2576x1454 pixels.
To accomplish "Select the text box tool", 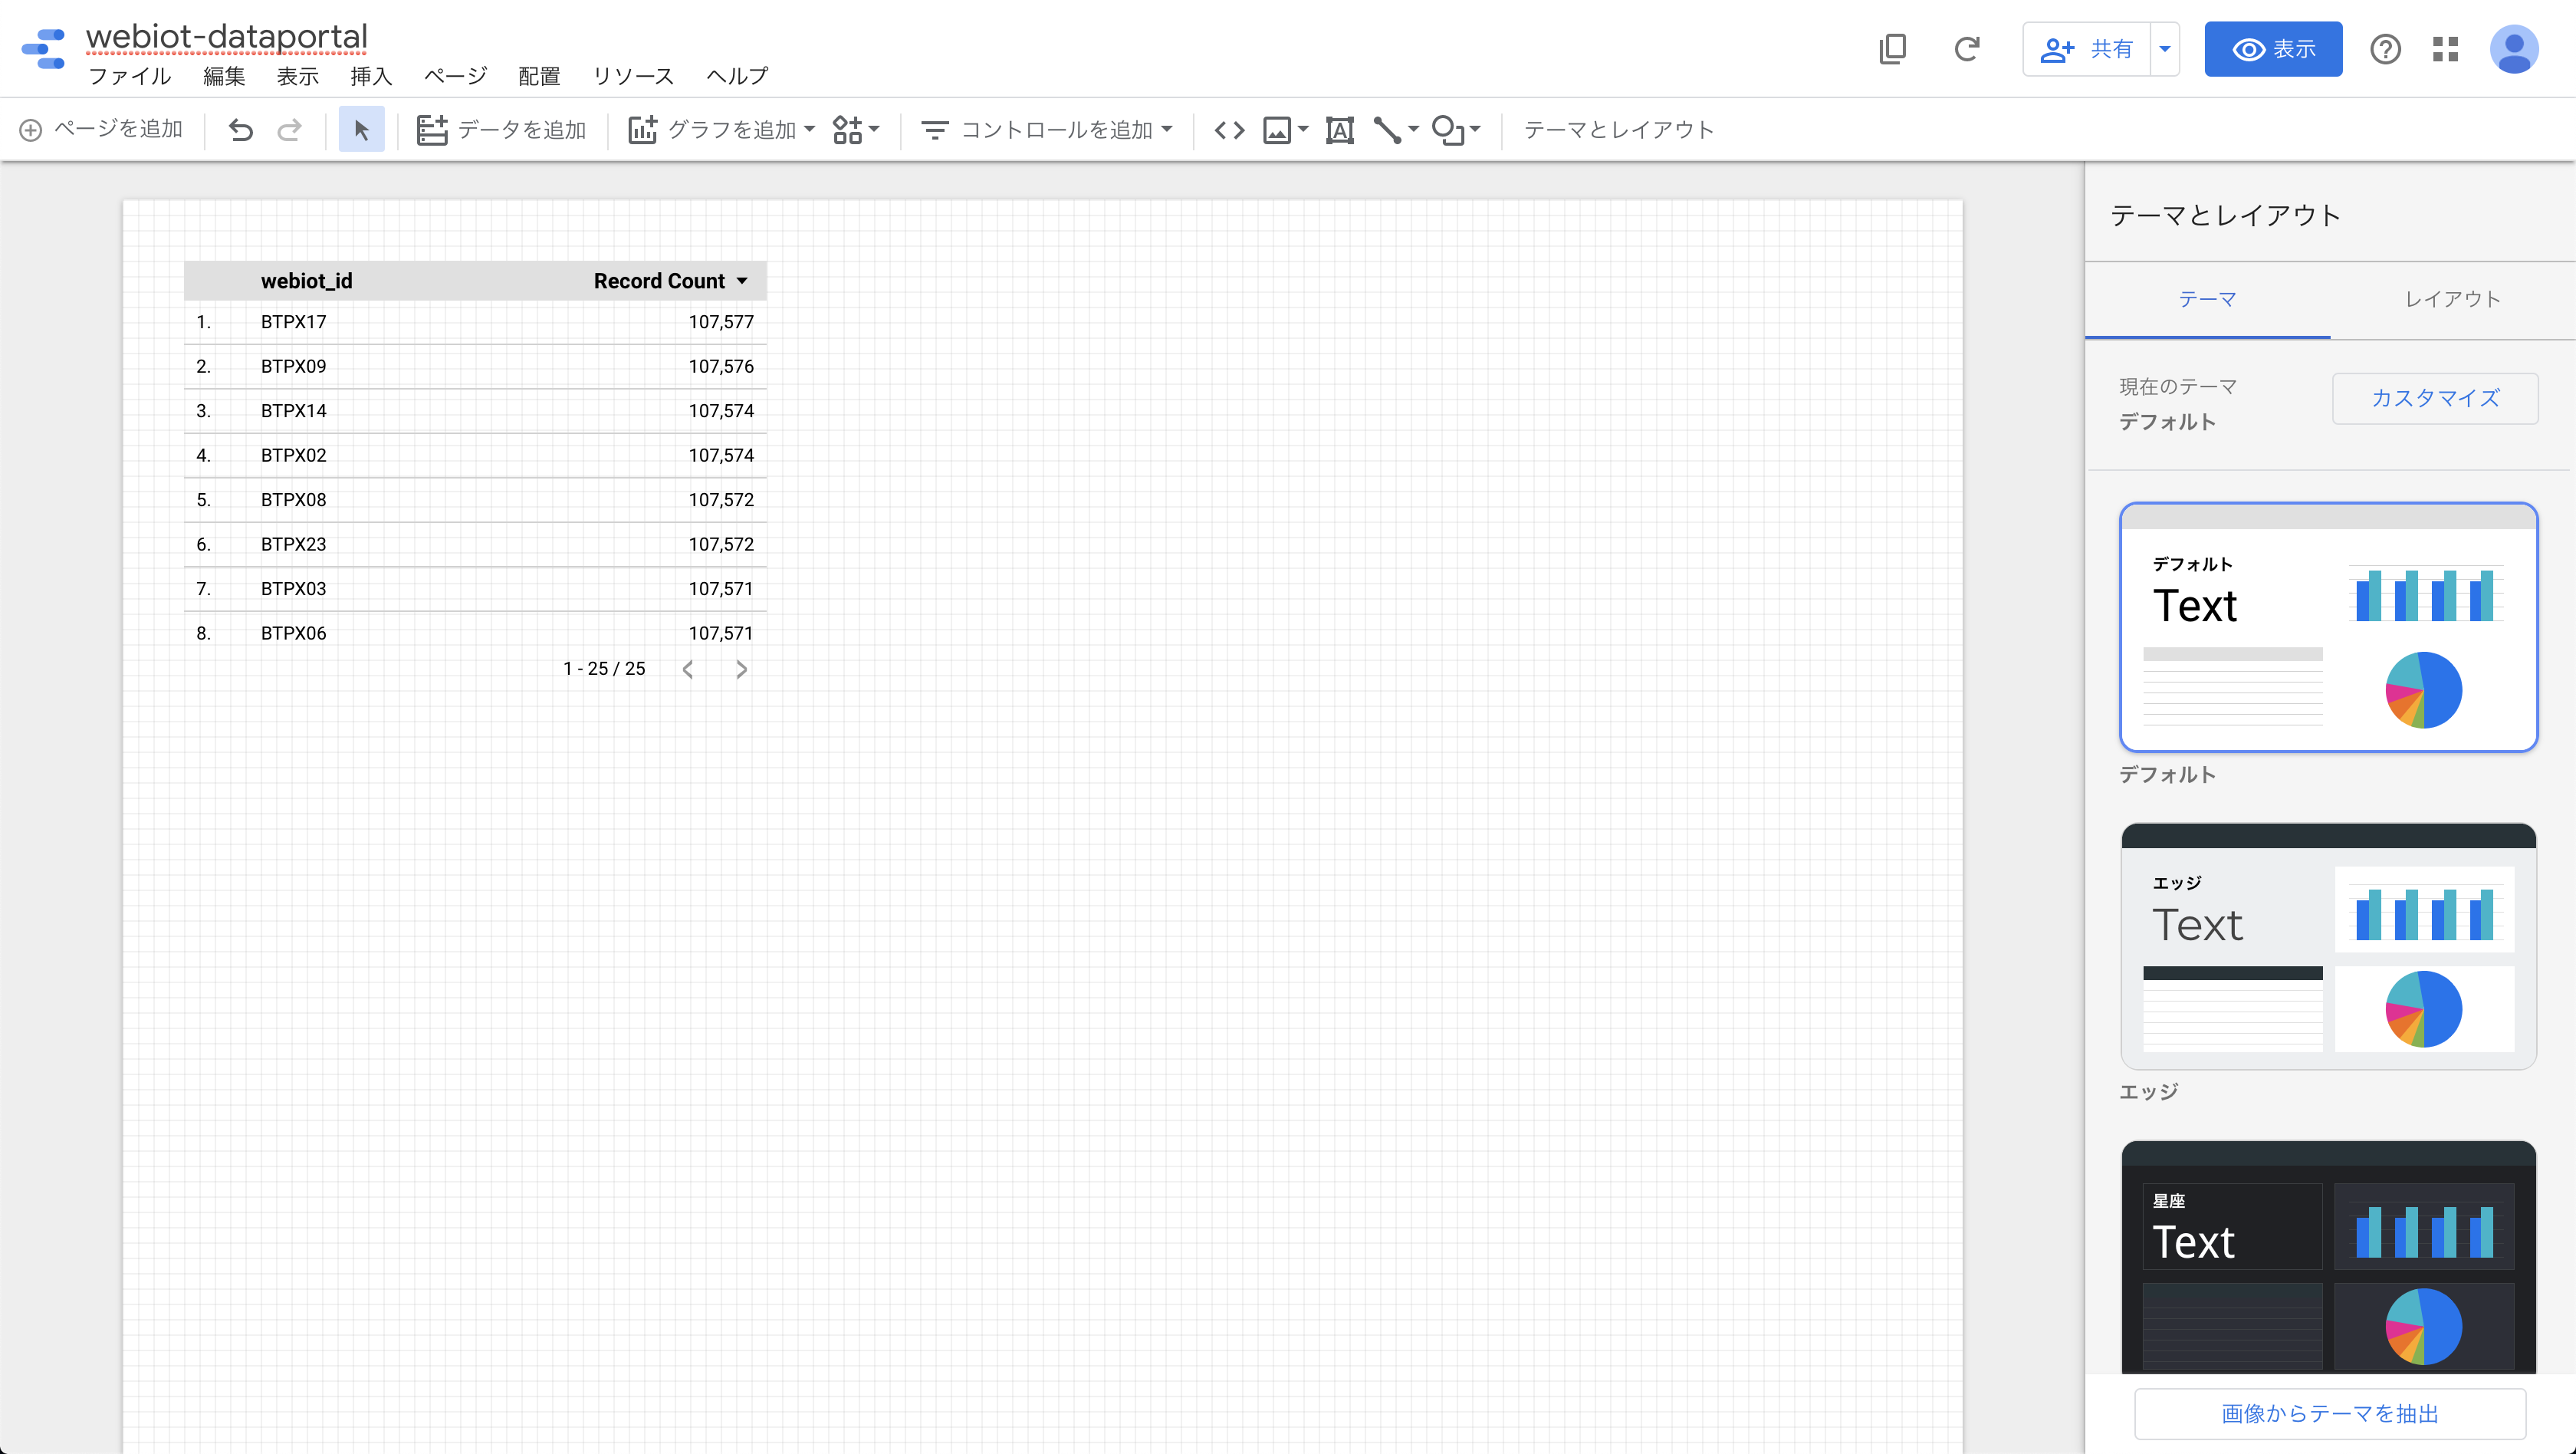I will pos(1339,130).
